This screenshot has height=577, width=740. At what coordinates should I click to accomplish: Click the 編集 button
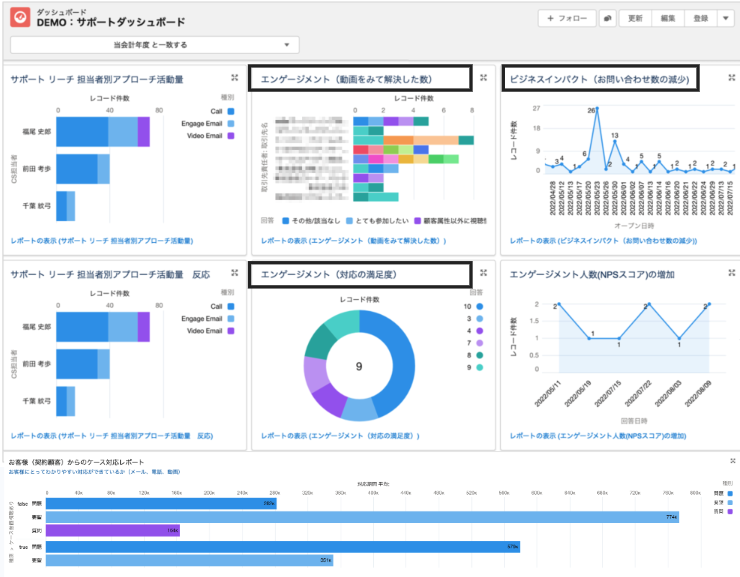[668, 18]
